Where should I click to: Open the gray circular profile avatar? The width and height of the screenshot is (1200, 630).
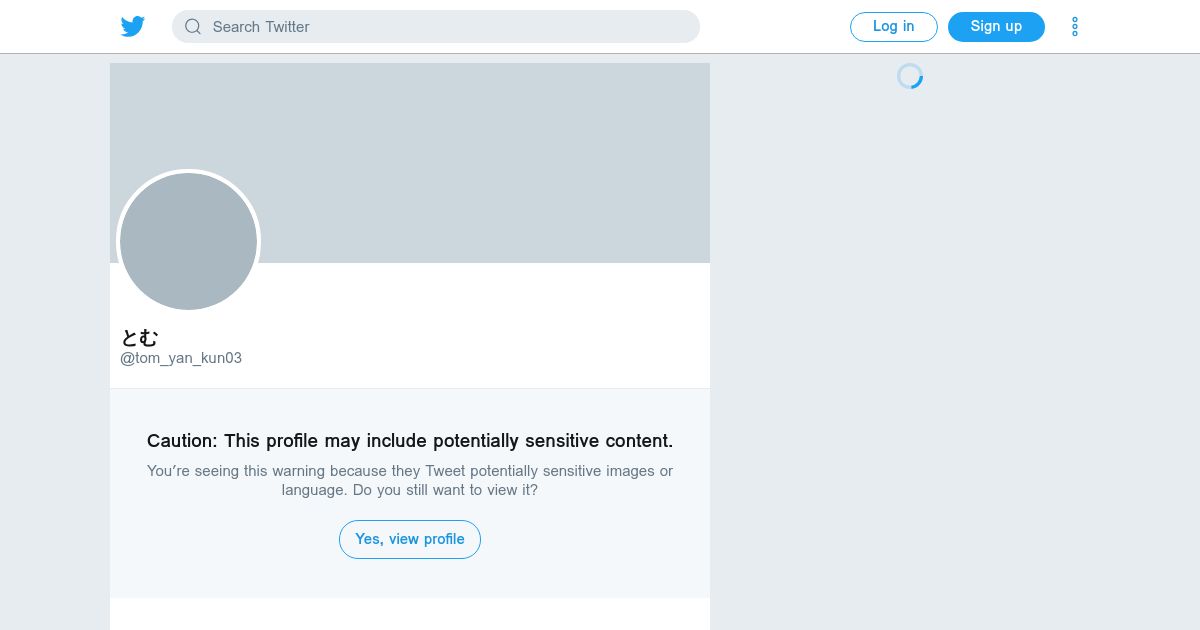click(x=189, y=241)
